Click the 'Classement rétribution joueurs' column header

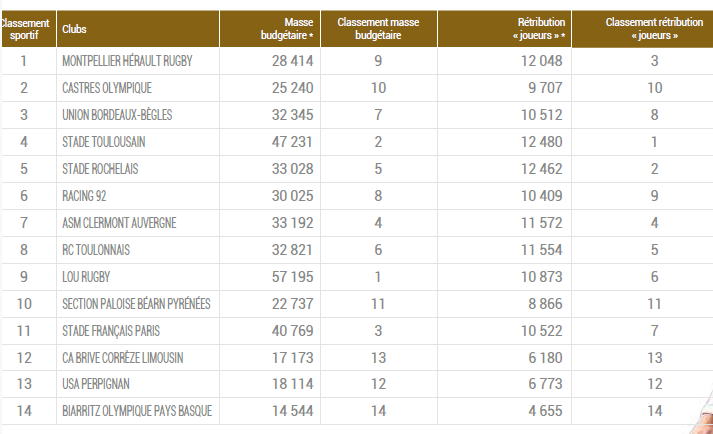pyautogui.click(x=655, y=29)
